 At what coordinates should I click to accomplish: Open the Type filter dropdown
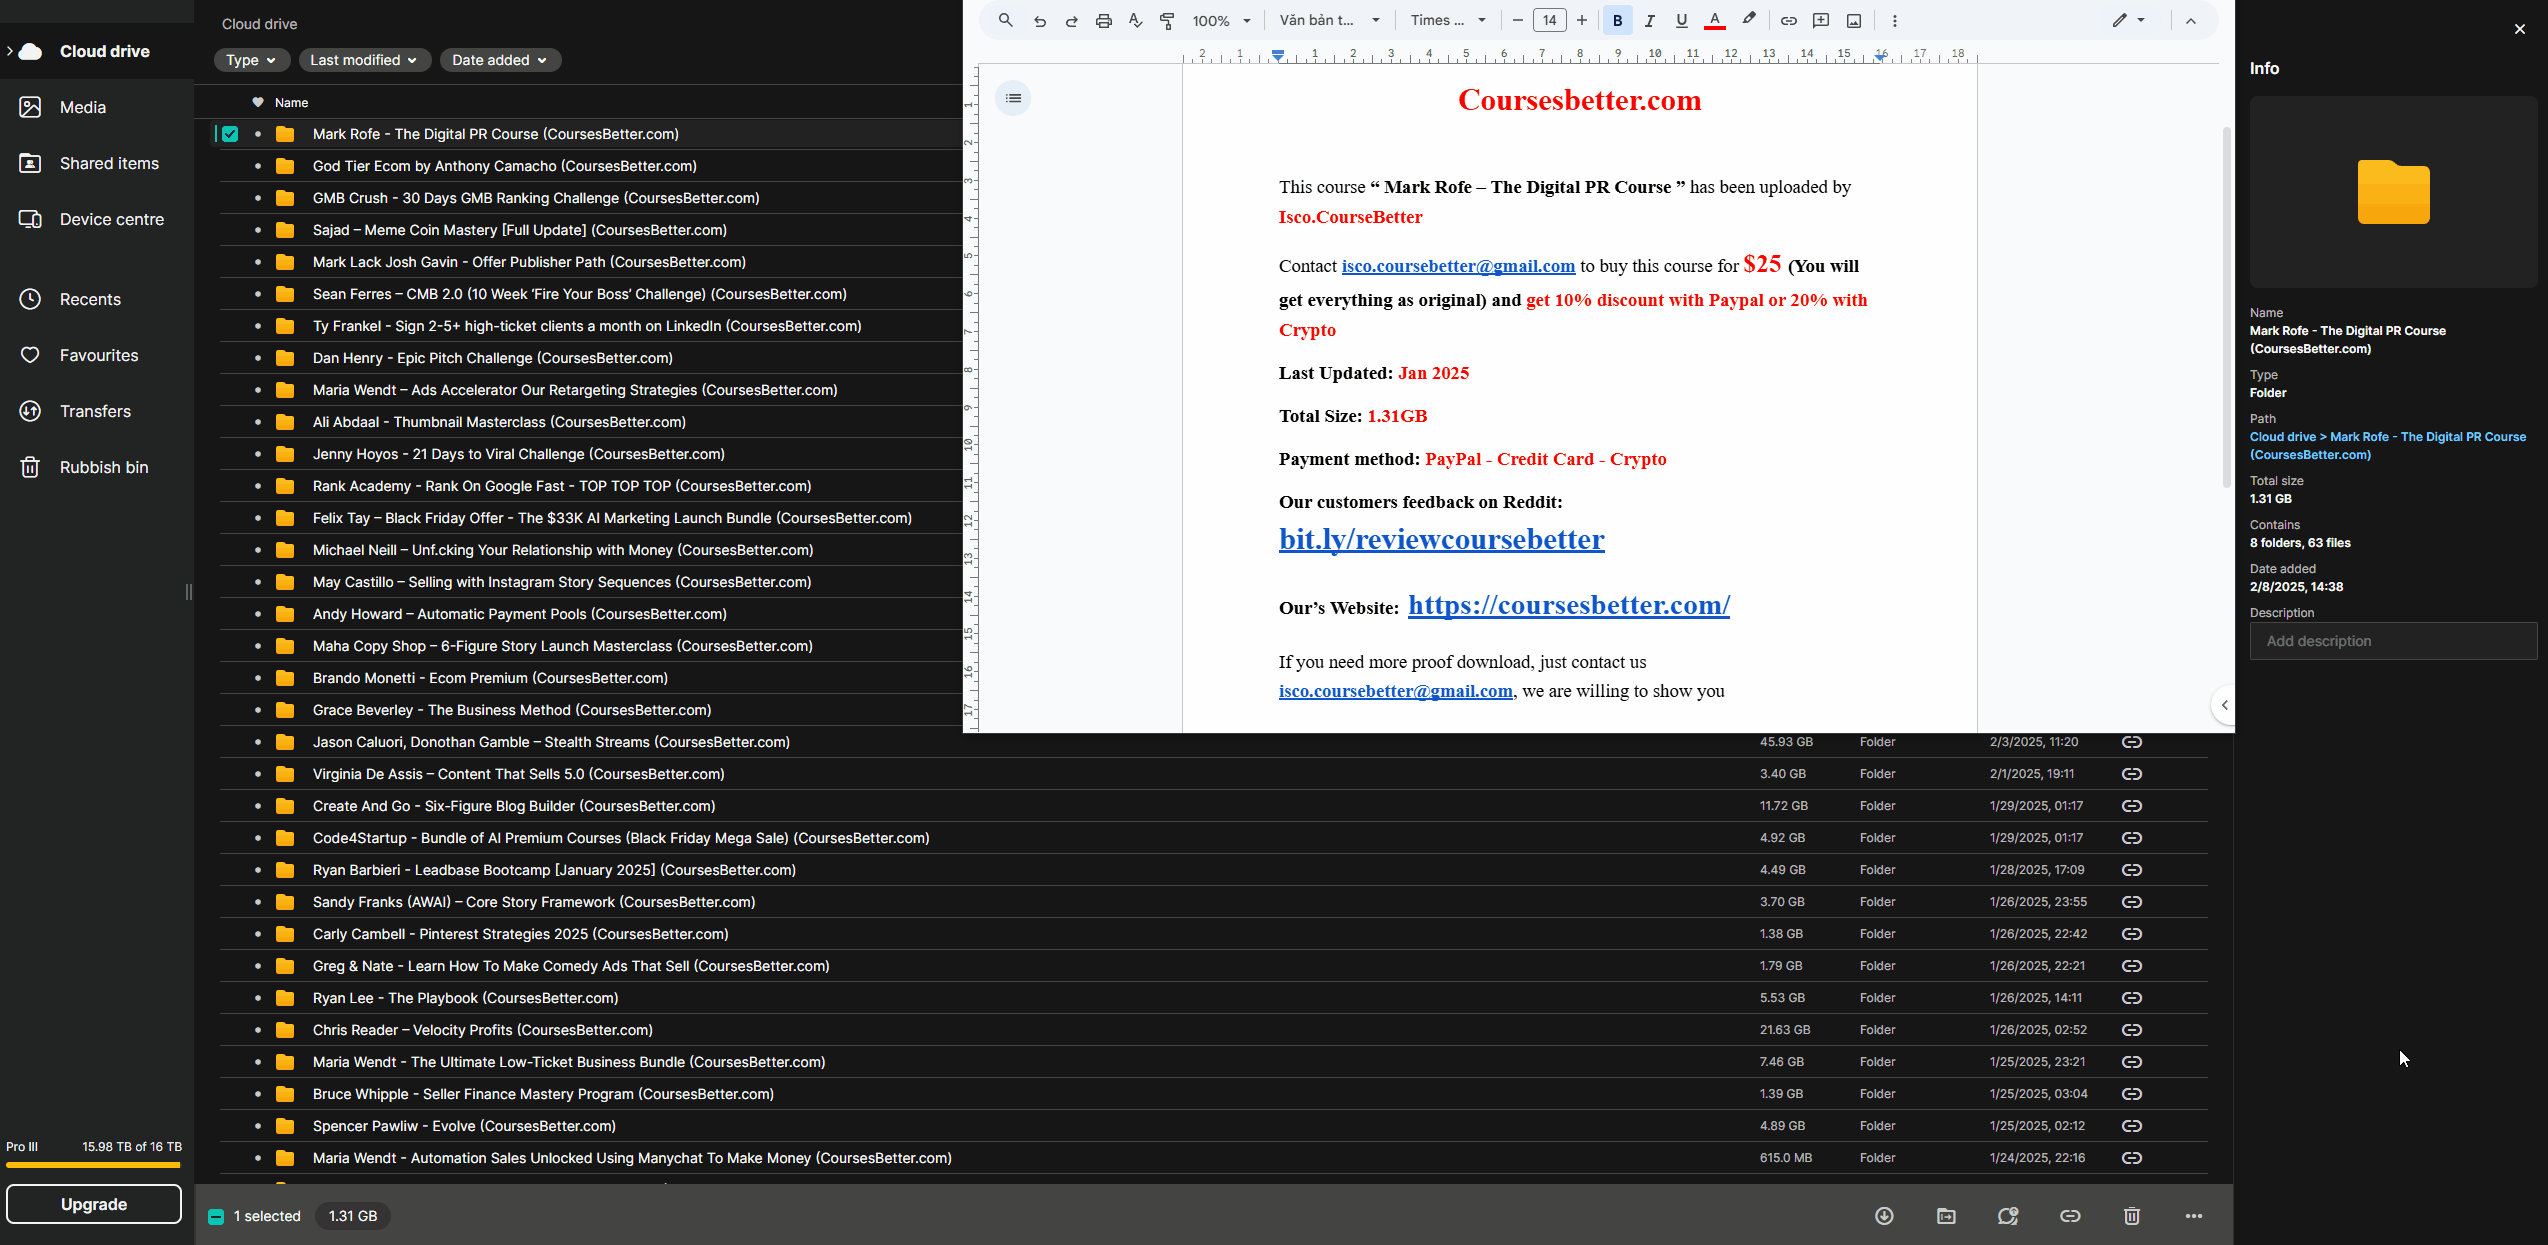(x=251, y=60)
